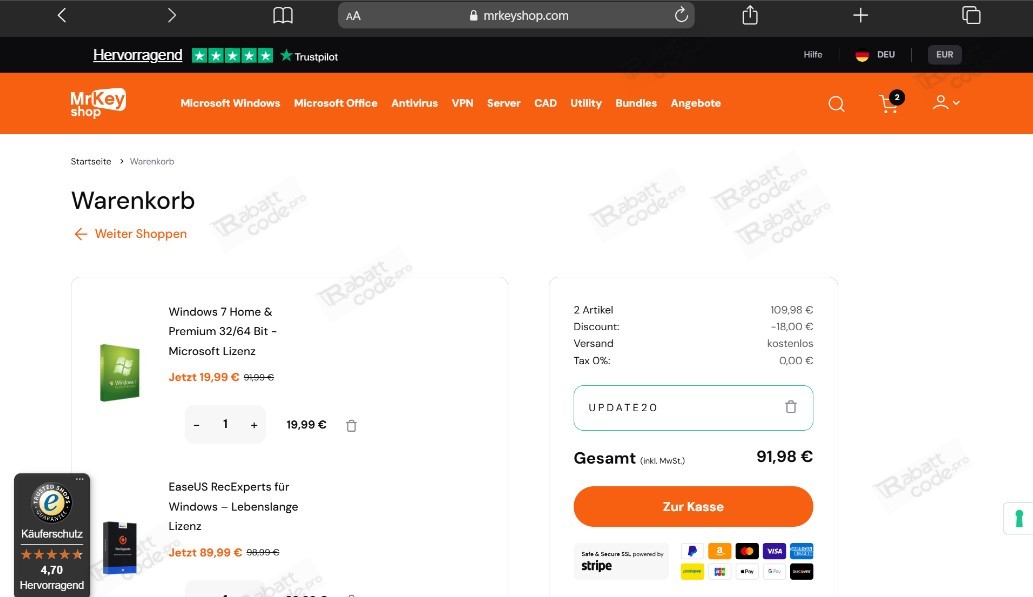Open Windows 7 Home & Premium product thumbnail

[x=119, y=372]
